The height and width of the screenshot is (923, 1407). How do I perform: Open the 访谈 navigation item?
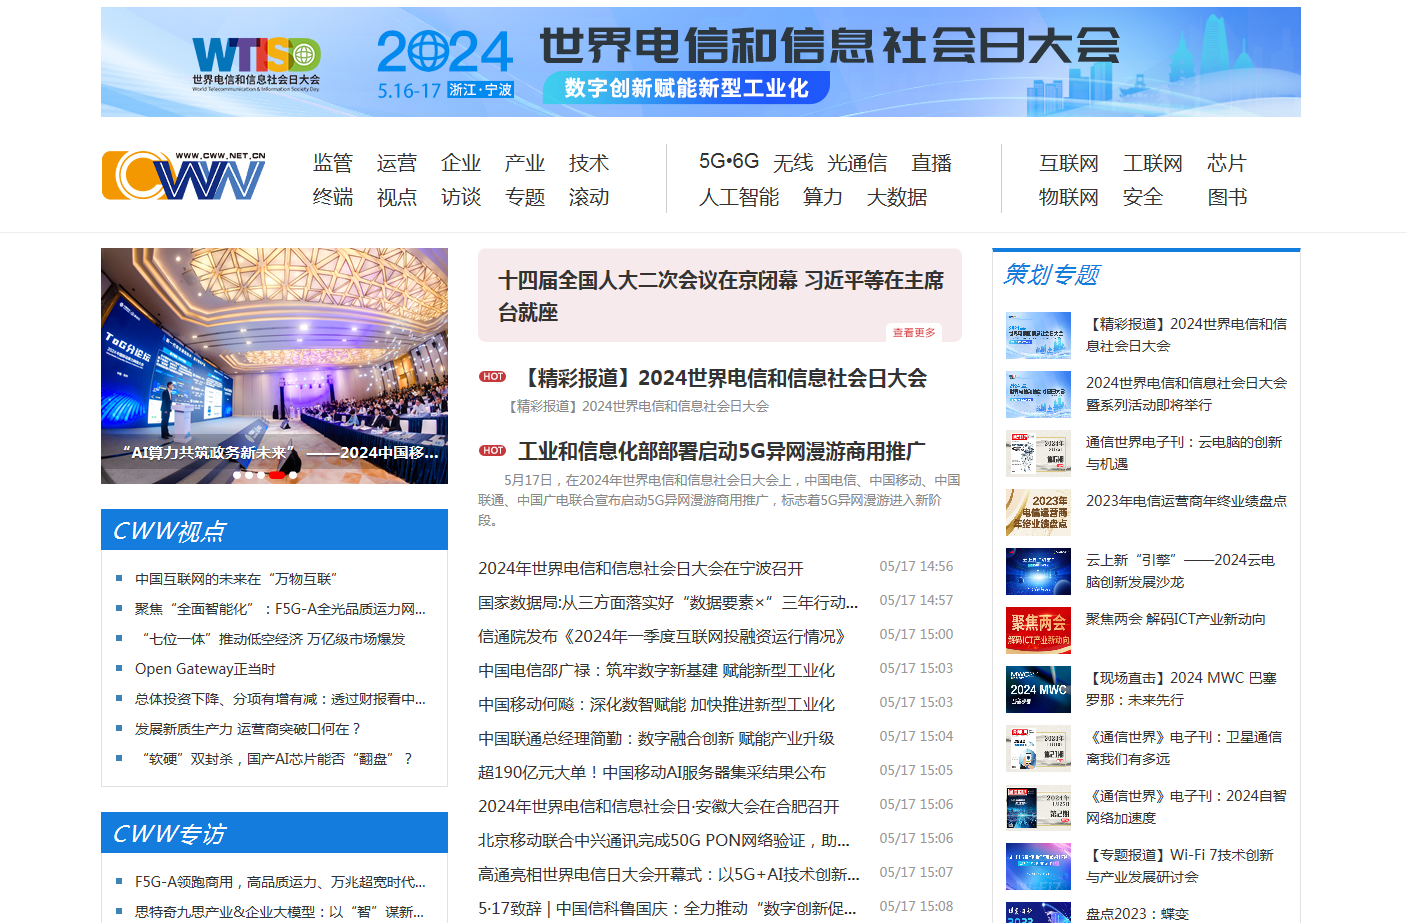(x=461, y=197)
